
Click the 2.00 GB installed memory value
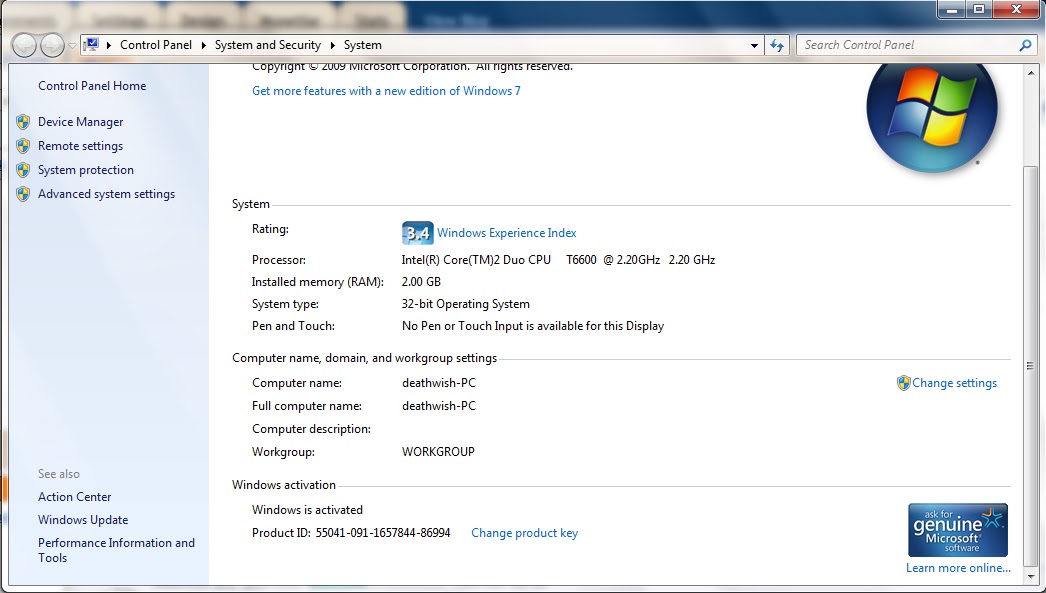[421, 281]
